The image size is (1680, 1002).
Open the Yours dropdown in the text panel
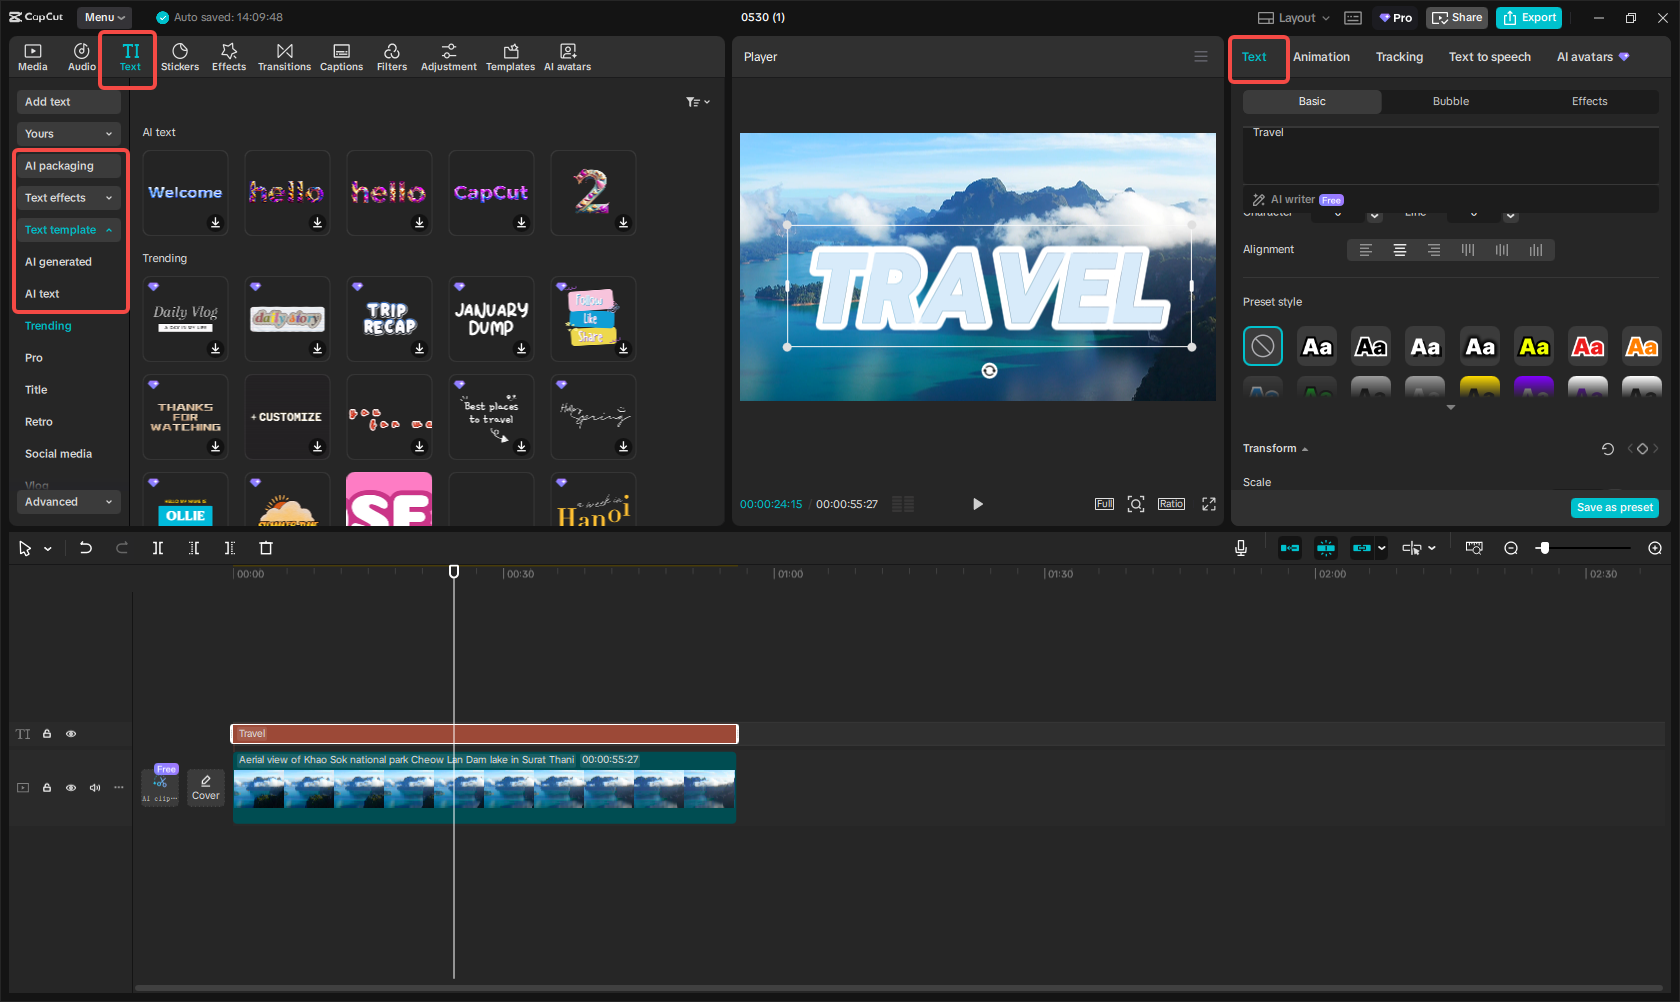68,133
